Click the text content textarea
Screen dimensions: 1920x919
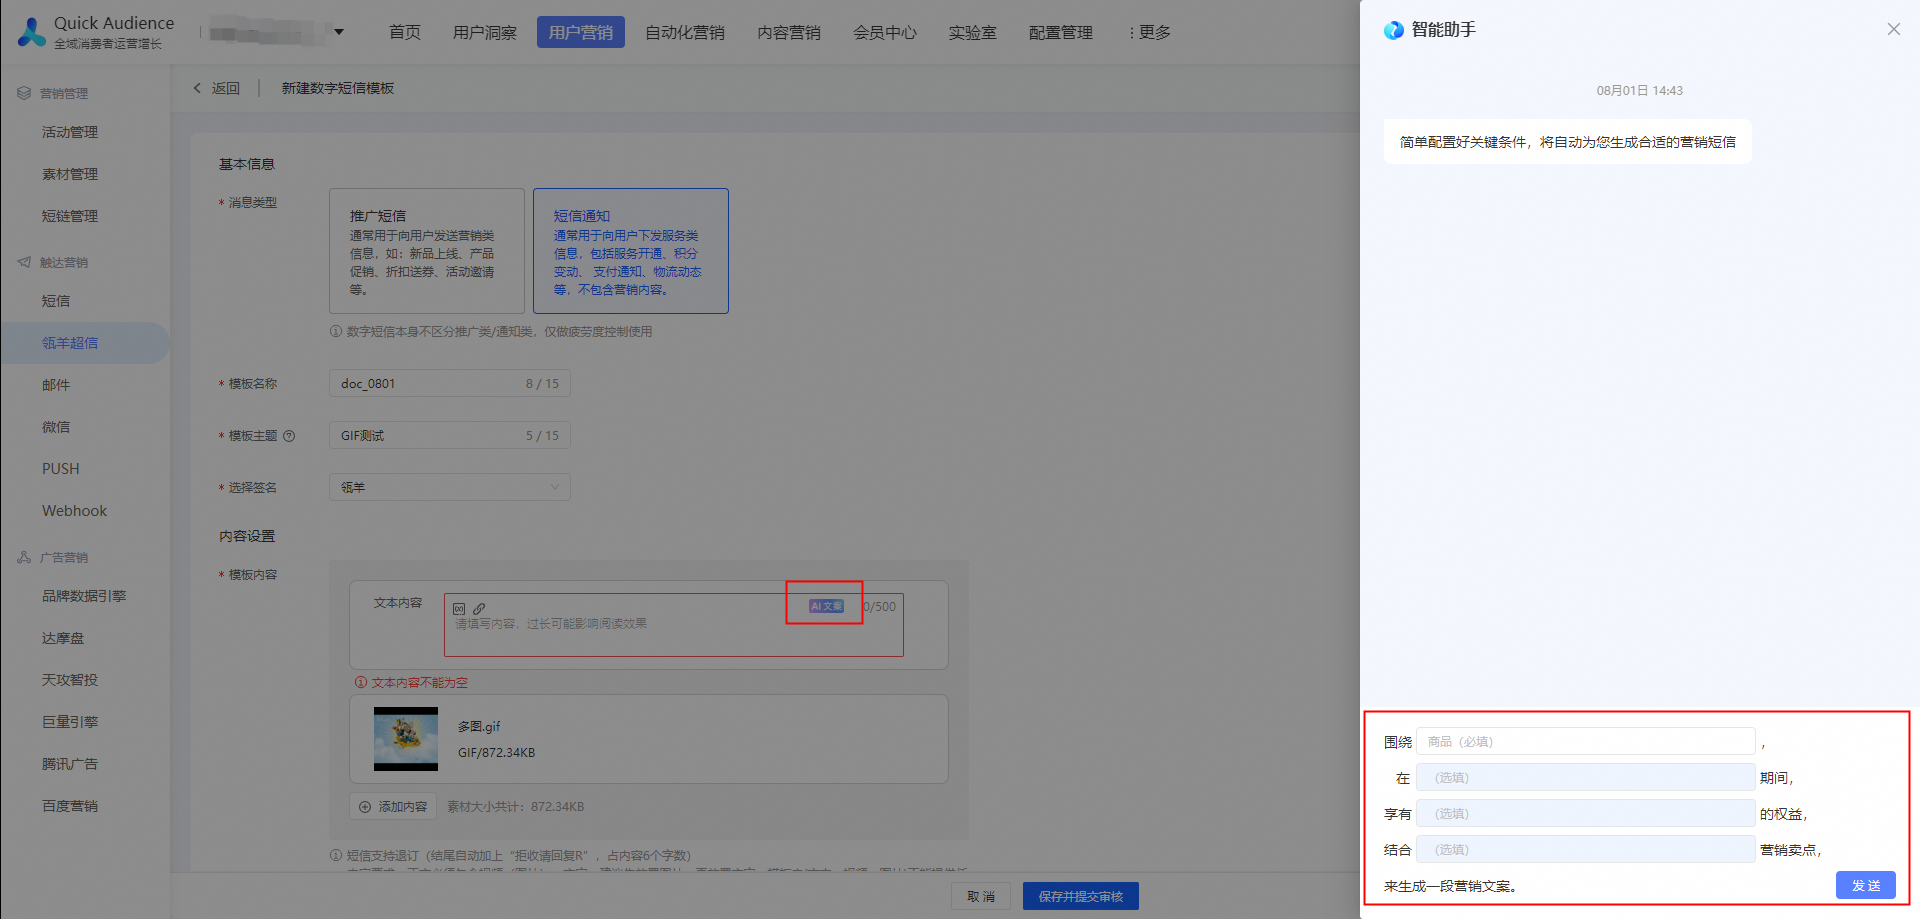(674, 625)
